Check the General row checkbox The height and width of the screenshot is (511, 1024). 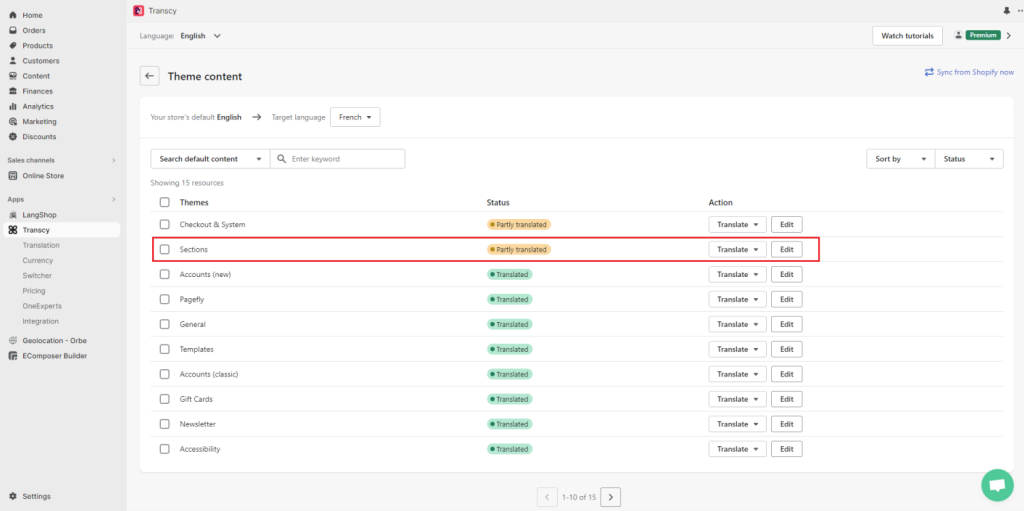[165, 324]
